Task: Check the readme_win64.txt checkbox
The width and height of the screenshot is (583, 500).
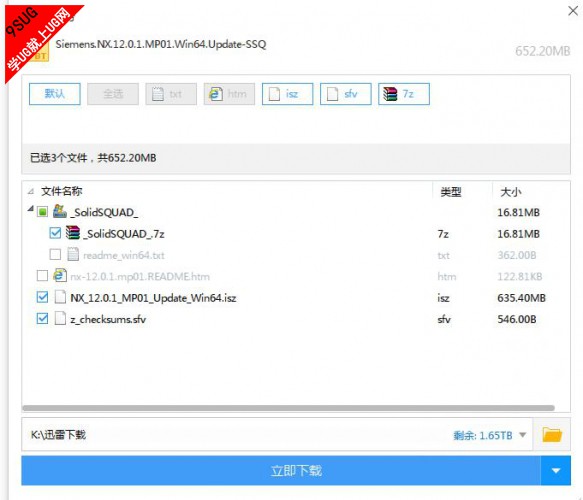Action: coord(55,255)
